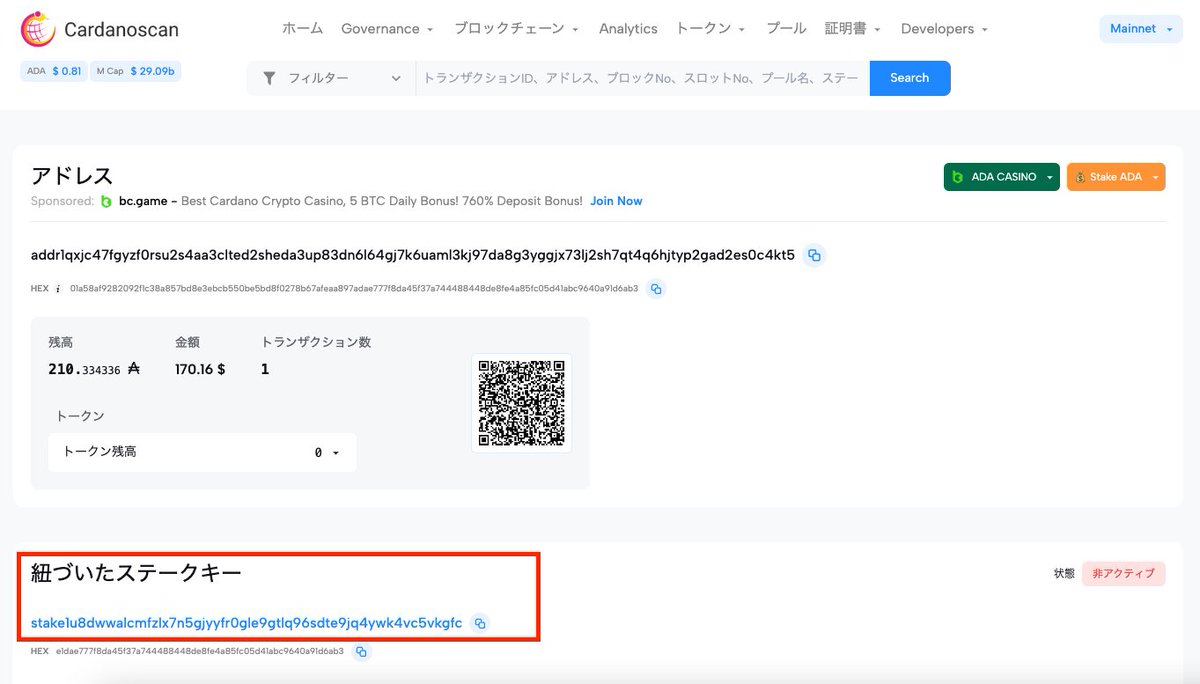Copy the address HEX value
The image size is (1200, 684).
coord(656,289)
